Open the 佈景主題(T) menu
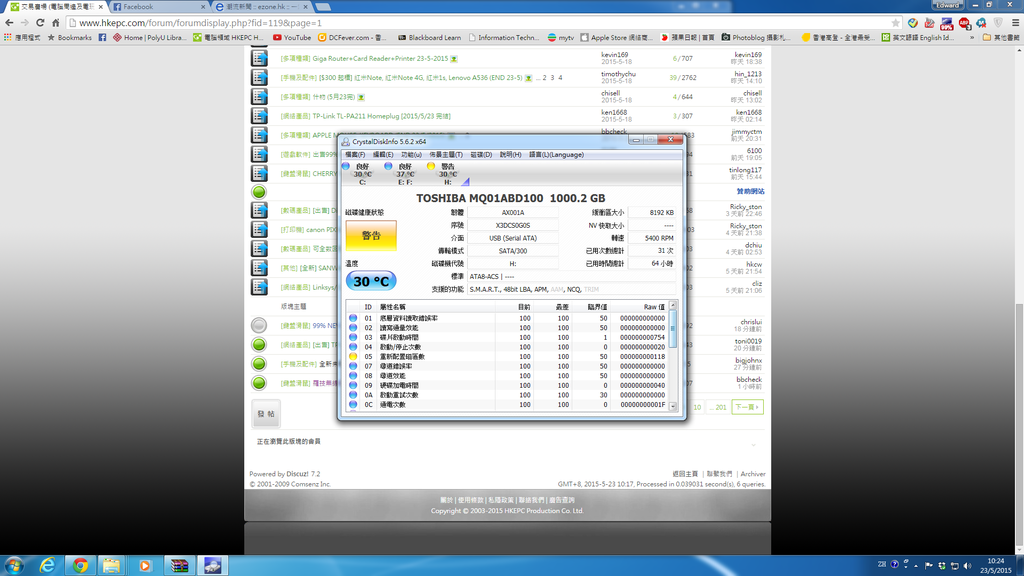This screenshot has height=576, width=1024. 445,155
